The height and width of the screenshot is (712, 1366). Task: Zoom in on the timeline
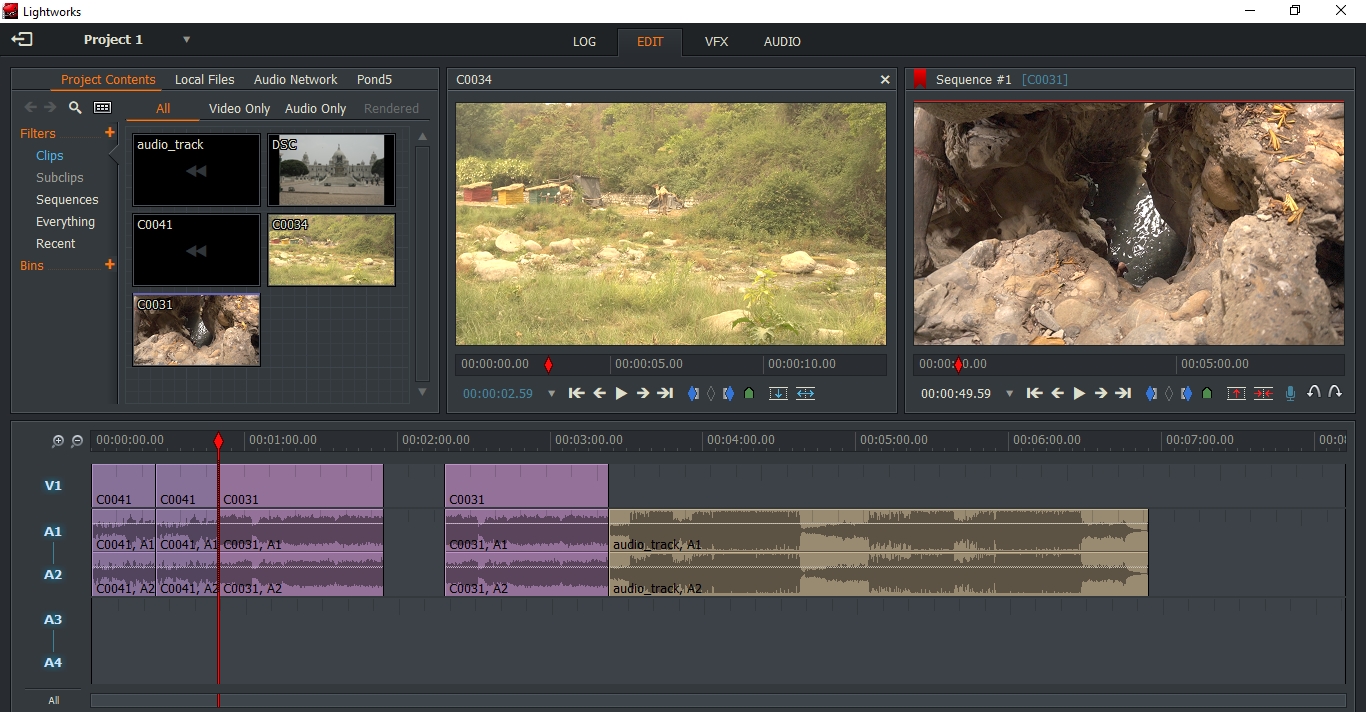point(58,441)
